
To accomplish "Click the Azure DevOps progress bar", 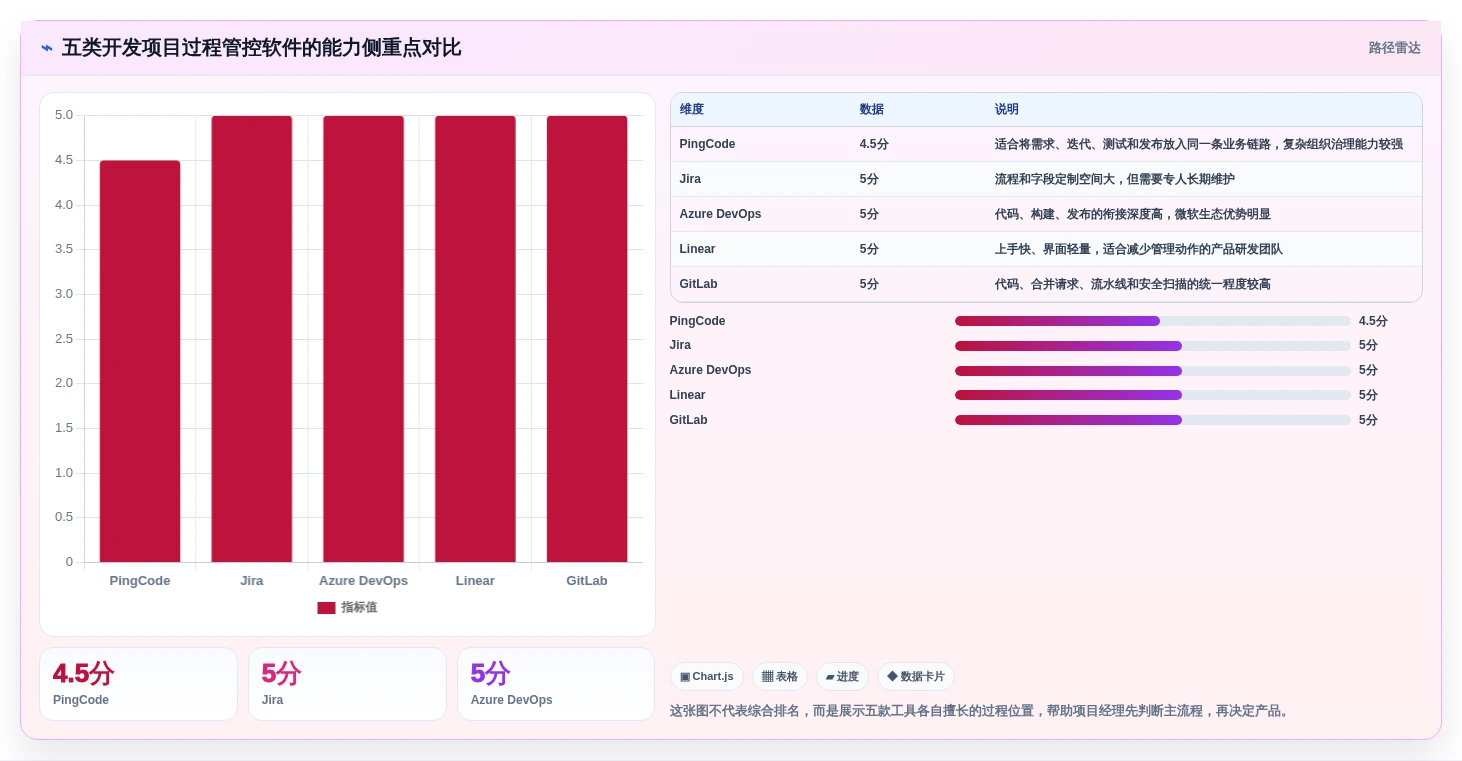I will (1152, 370).
